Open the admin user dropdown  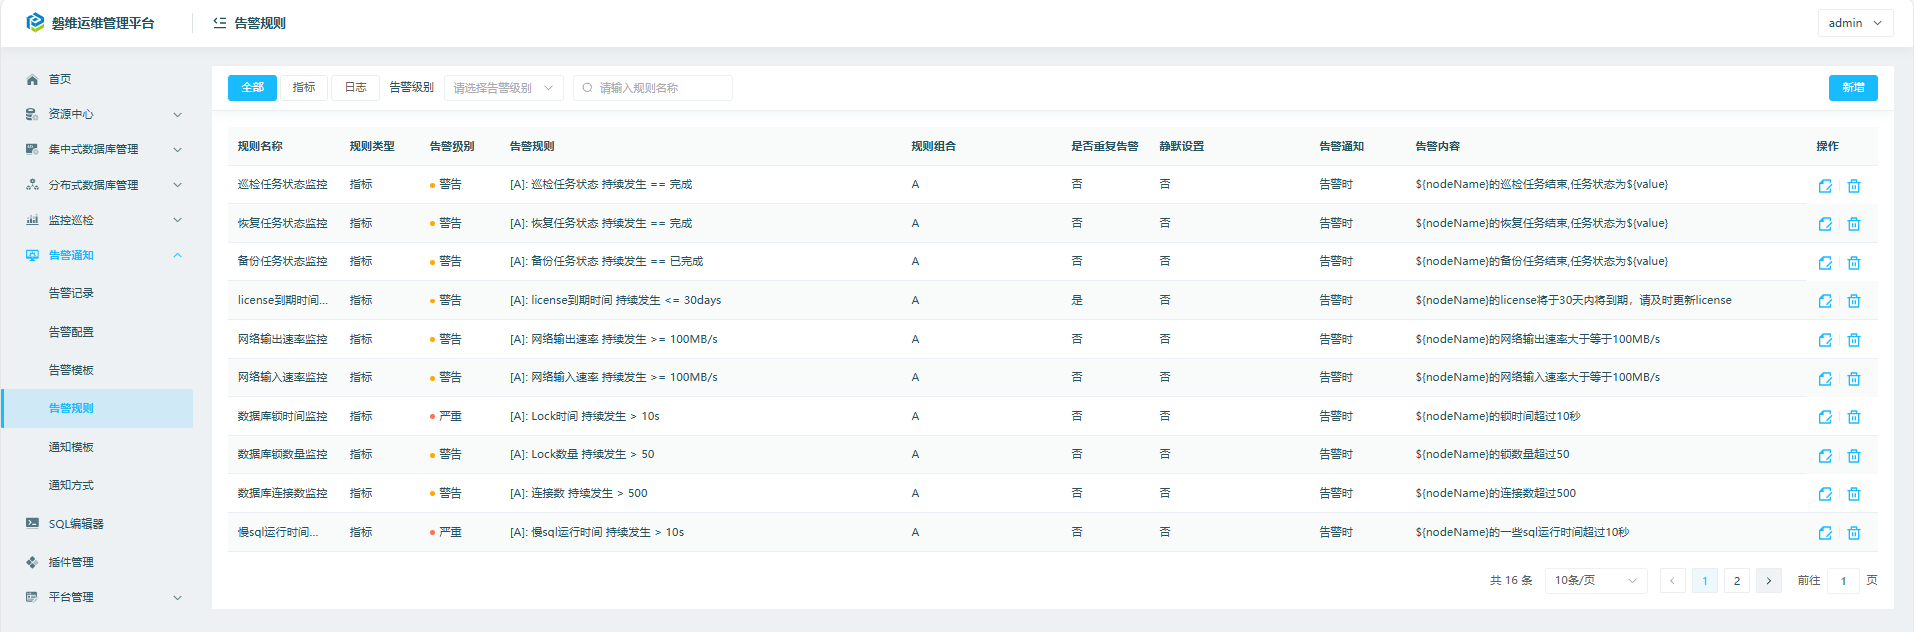pos(1855,23)
